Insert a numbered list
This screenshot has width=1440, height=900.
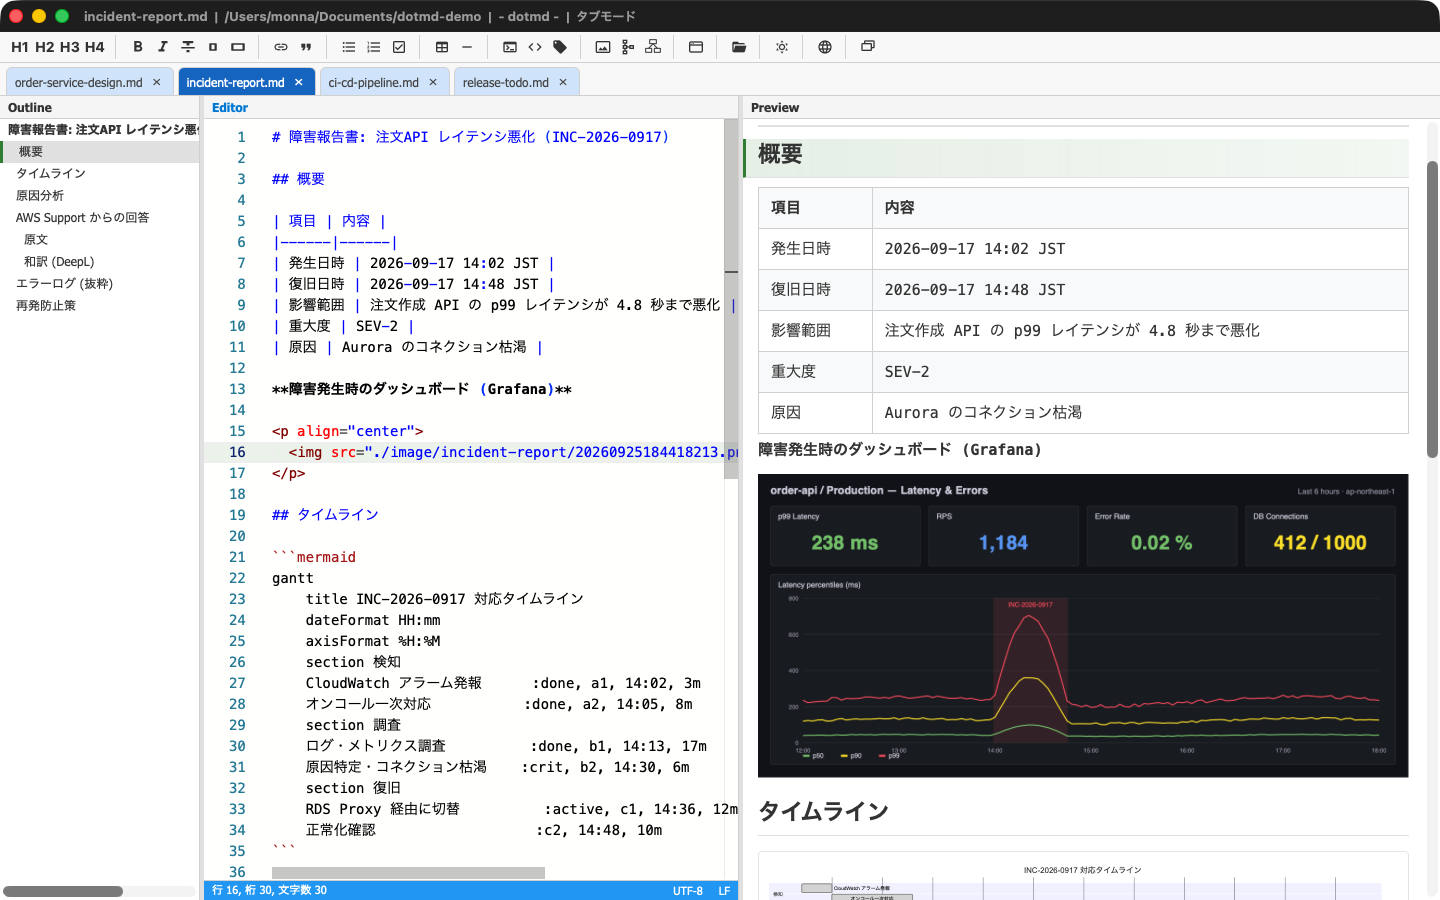[x=374, y=47]
